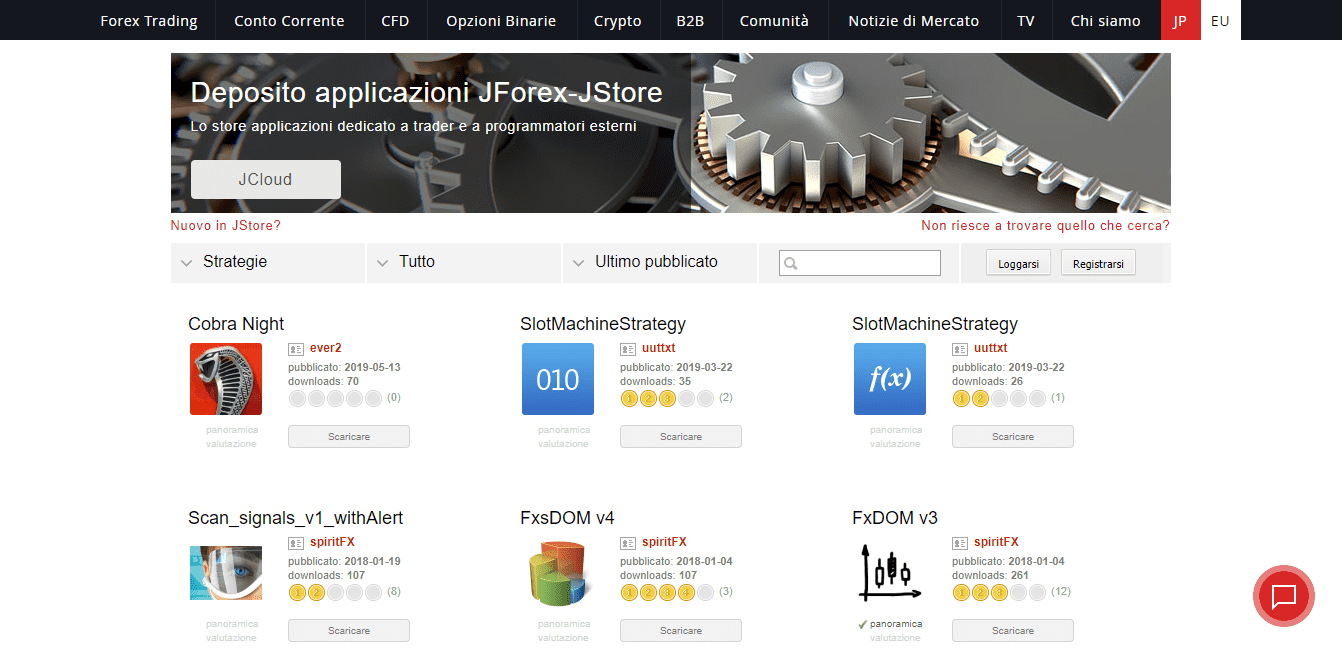Image resolution: width=1342 pixels, height=651 pixels.
Task: Expand the Strategie category dropdown
Action: point(268,262)
